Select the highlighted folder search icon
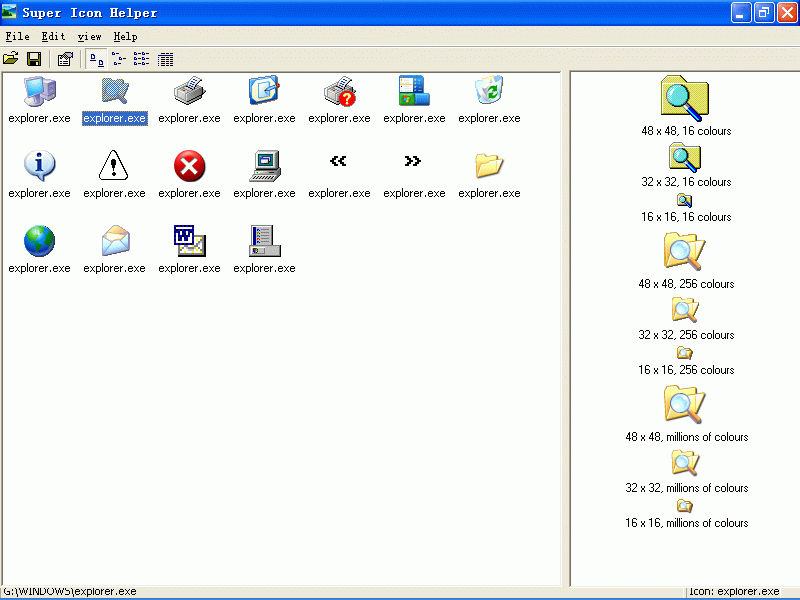Viewport: 800px width, 600px height. [115, 91]
